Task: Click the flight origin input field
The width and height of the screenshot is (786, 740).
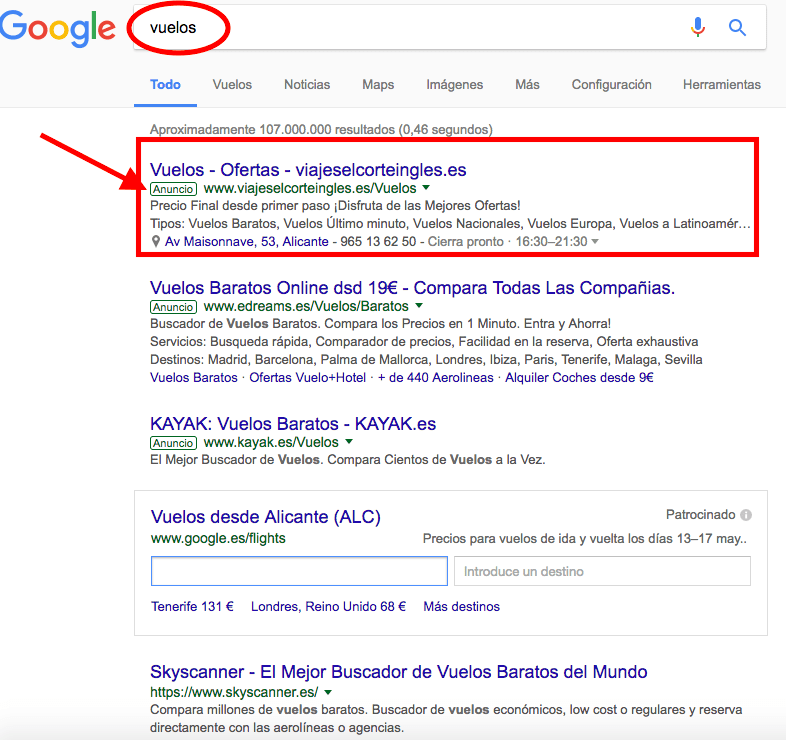Action: coord(299,571)
